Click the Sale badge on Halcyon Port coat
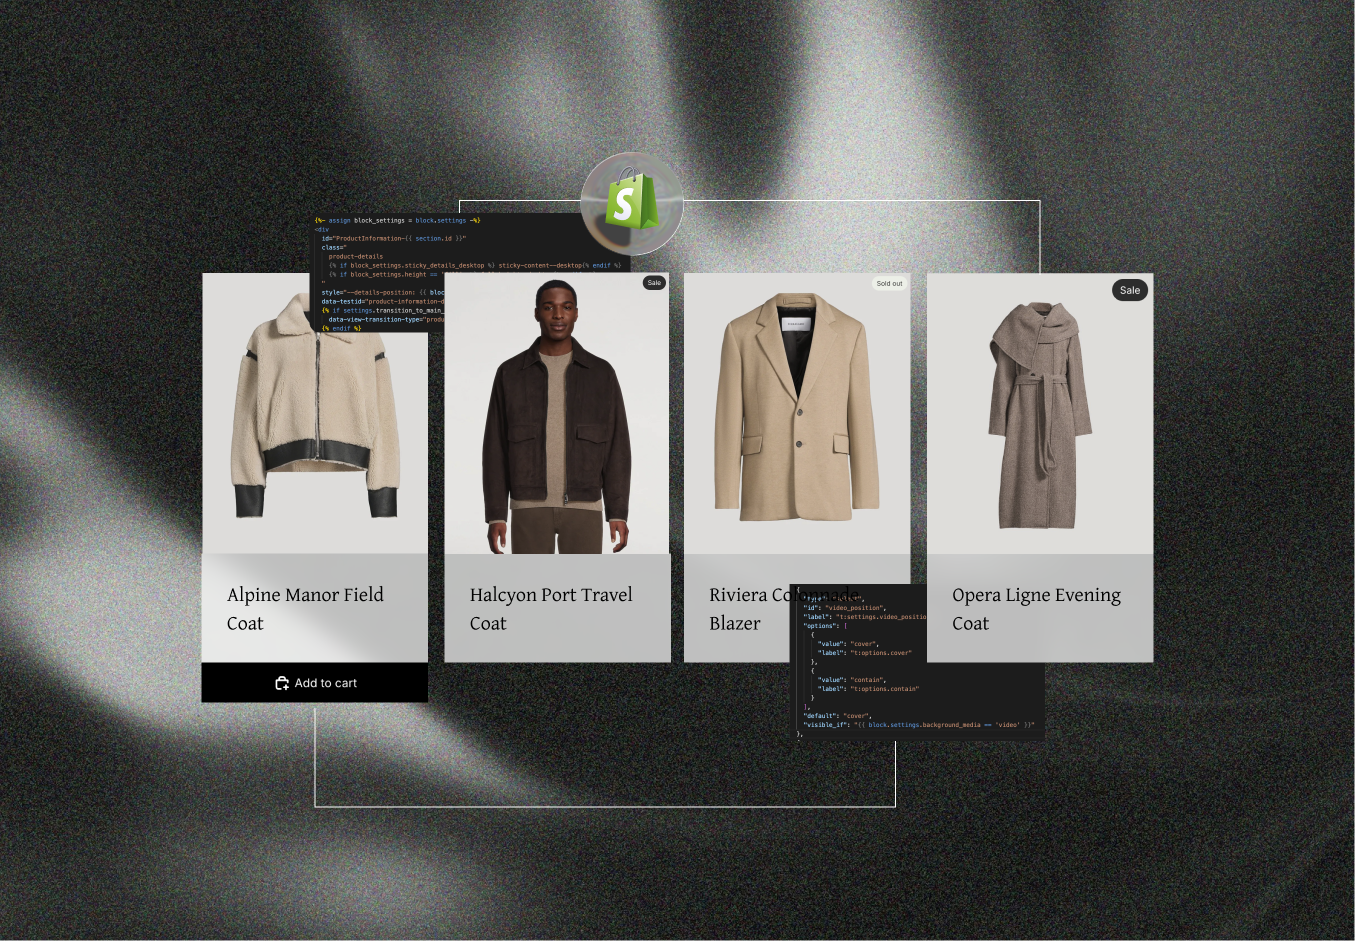Image resolution: width=1355 pixels, height=941 pixels. pyautogui.click(x=654, y=283)
